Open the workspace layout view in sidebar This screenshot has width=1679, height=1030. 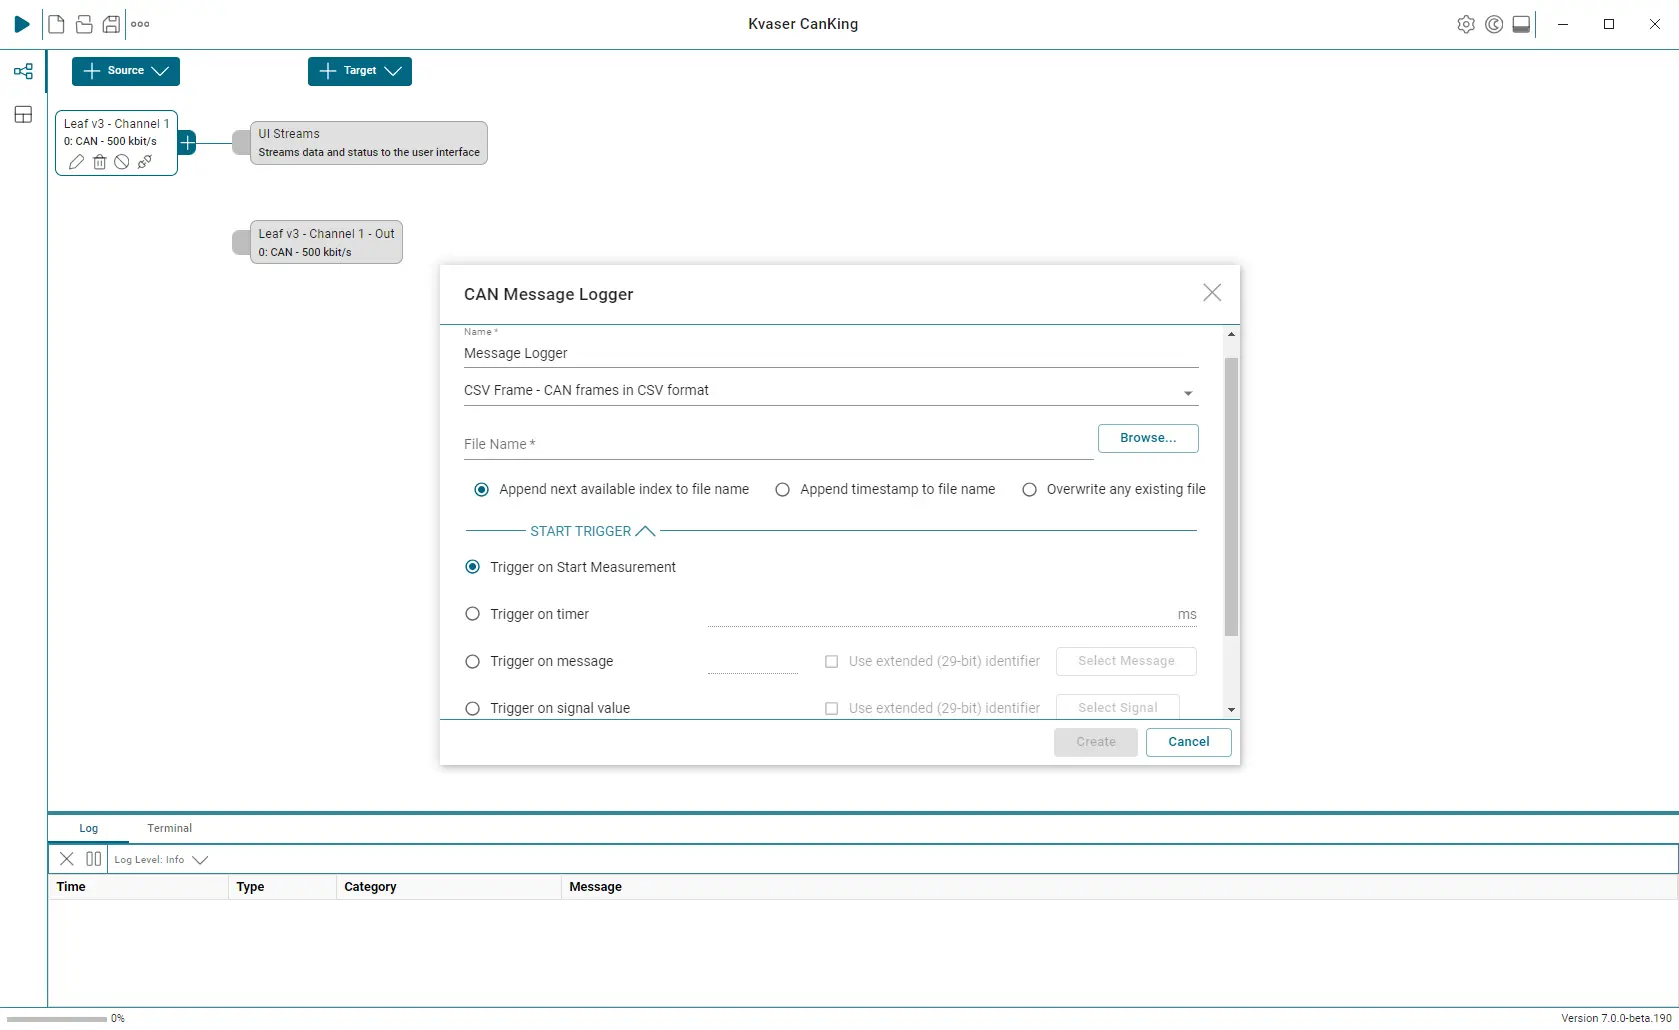(23, 115)
